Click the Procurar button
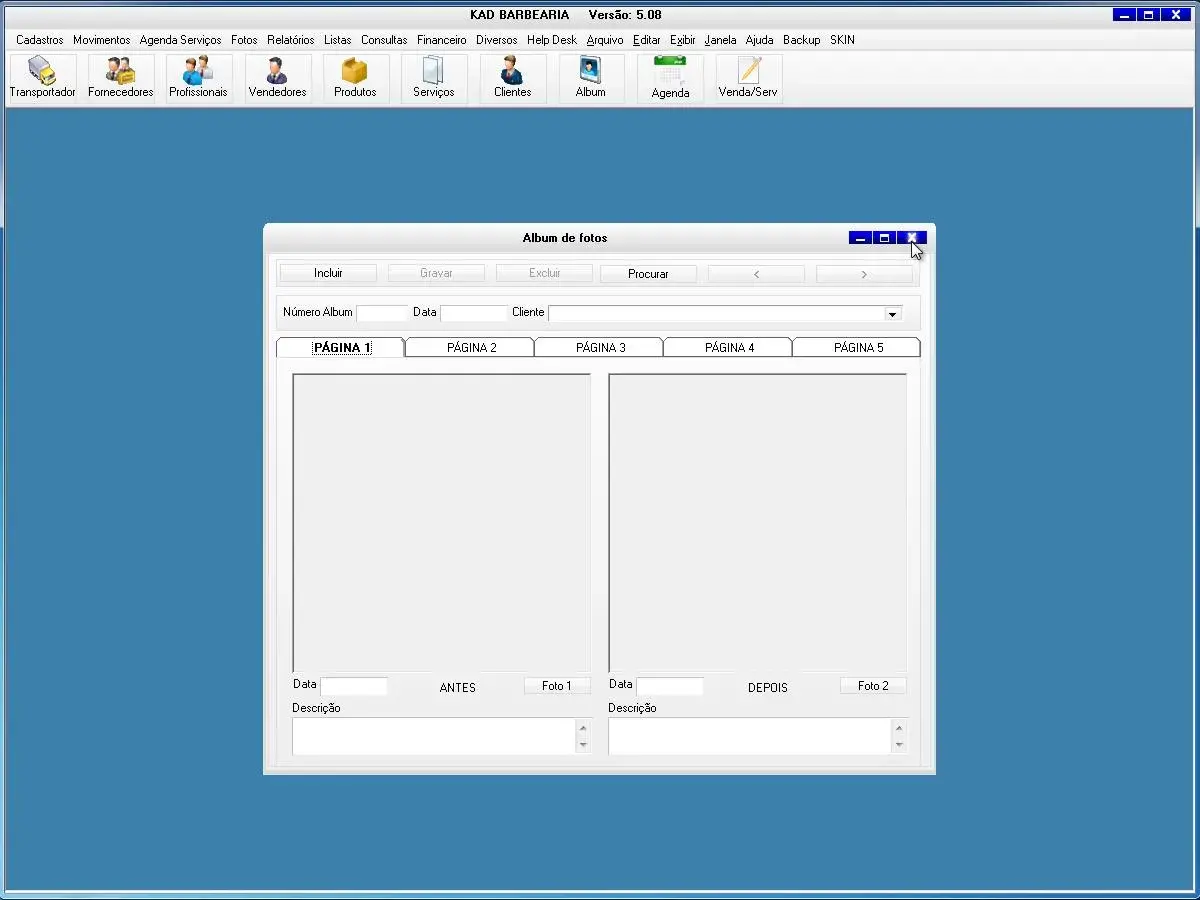The height and width of the screenshot is (900, 1200). (648, 273)
